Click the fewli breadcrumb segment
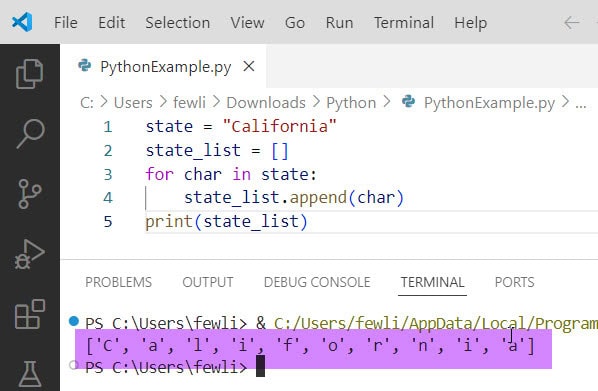The height and width of the screenshot is (391, 598). [x=189, y=103]
